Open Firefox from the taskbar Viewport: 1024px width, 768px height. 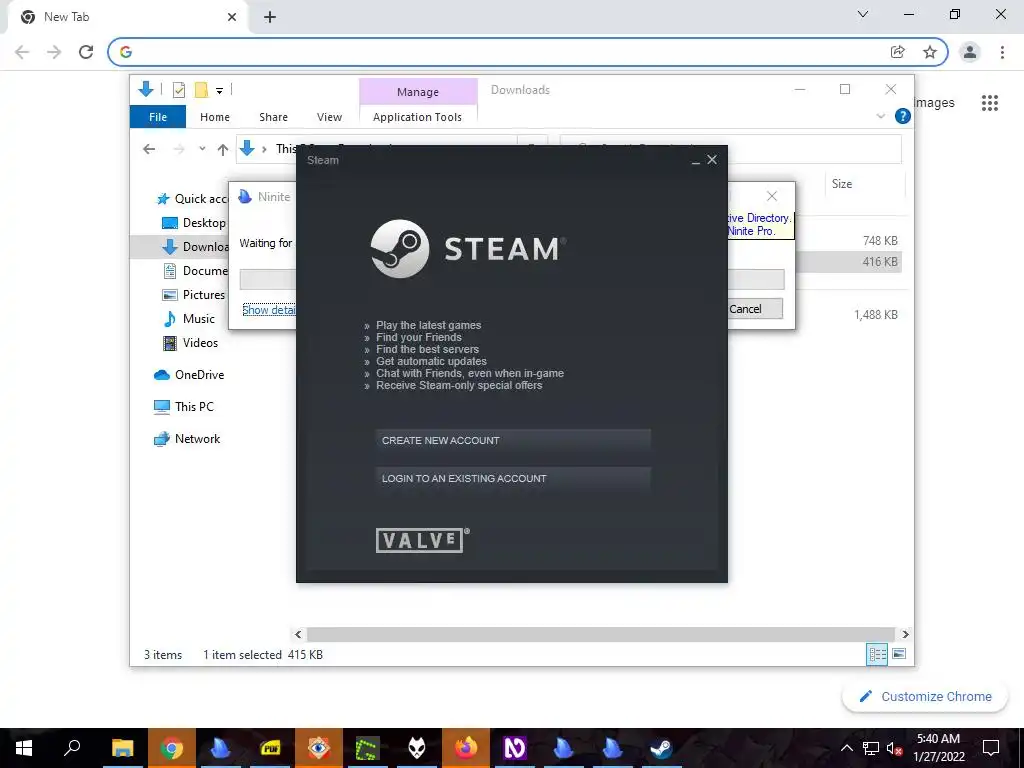[466, 748]
